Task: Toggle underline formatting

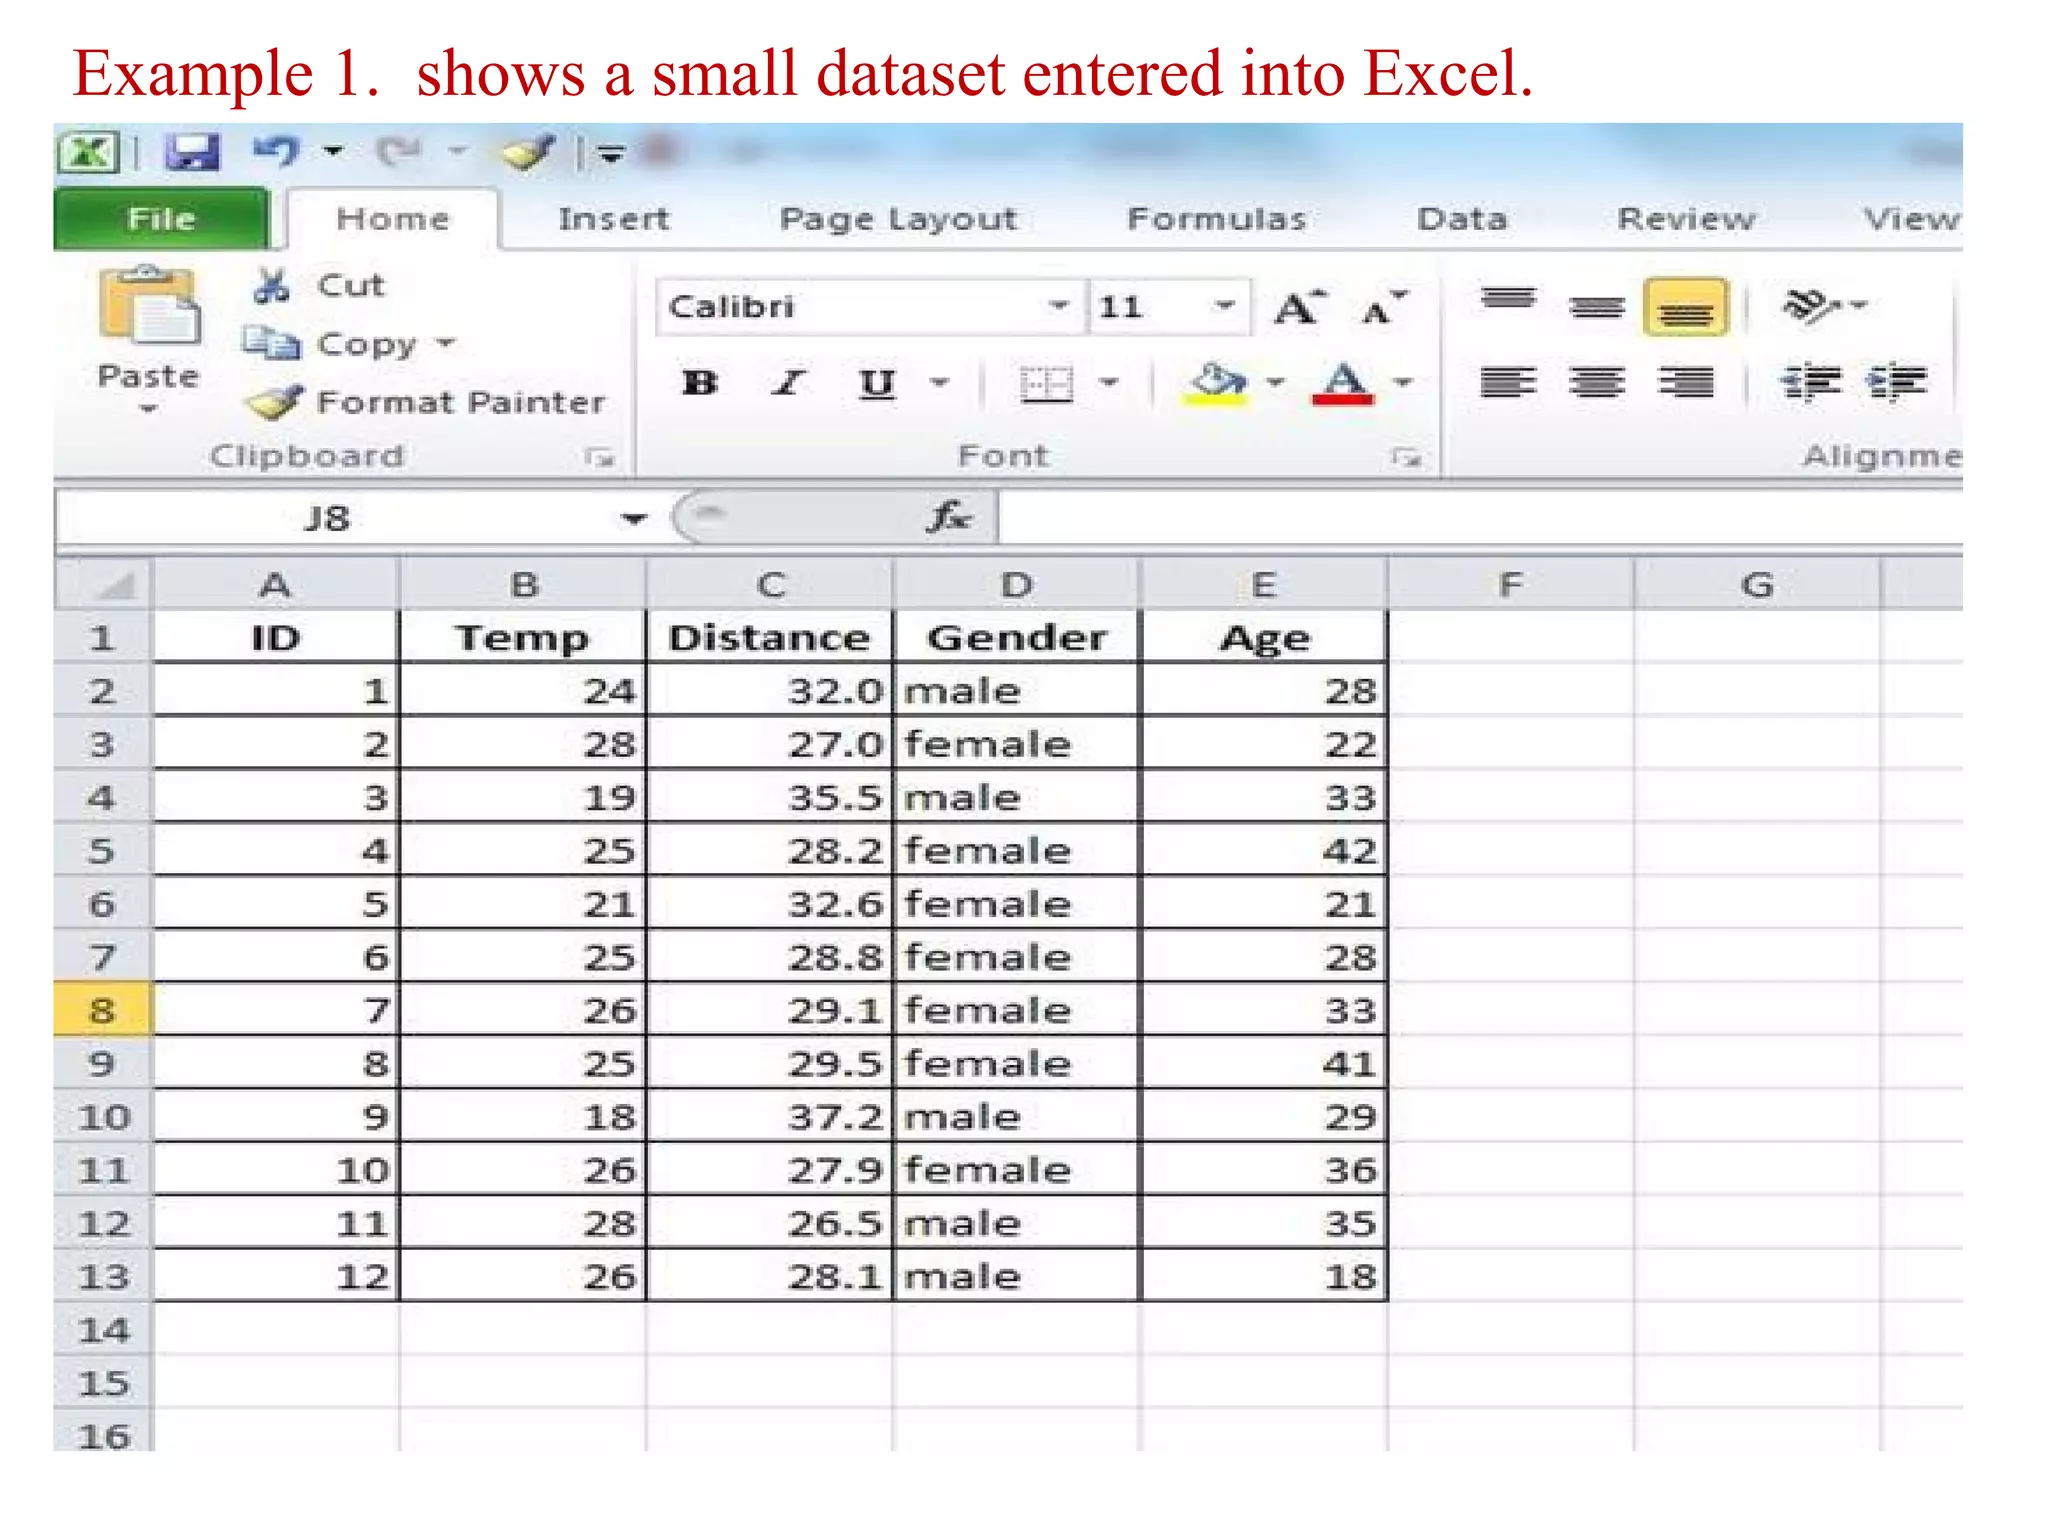Action: point(877,383)
